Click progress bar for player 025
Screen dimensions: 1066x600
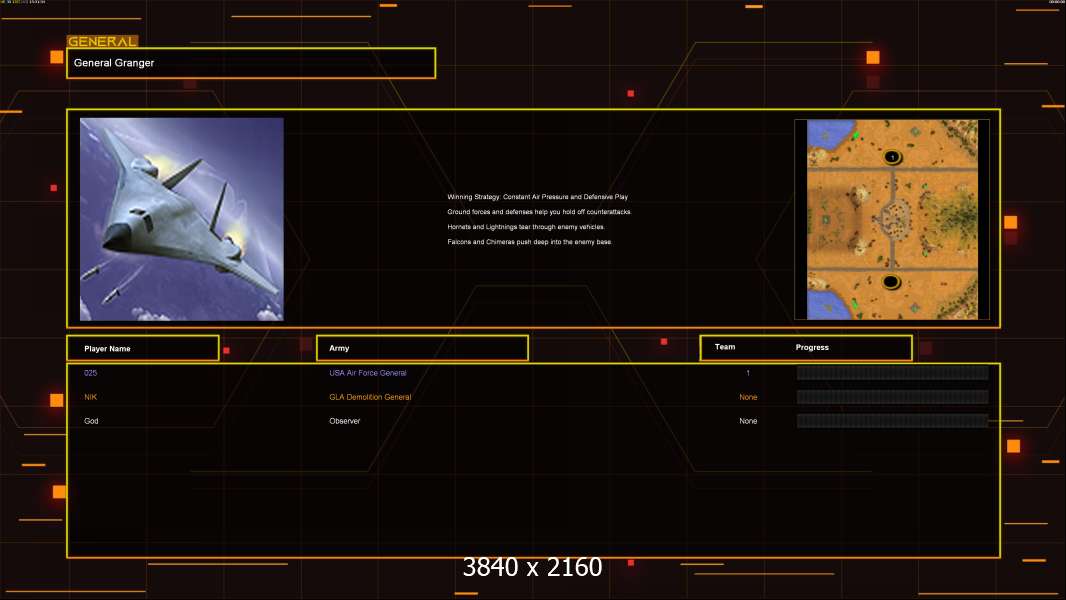point(893,372)
